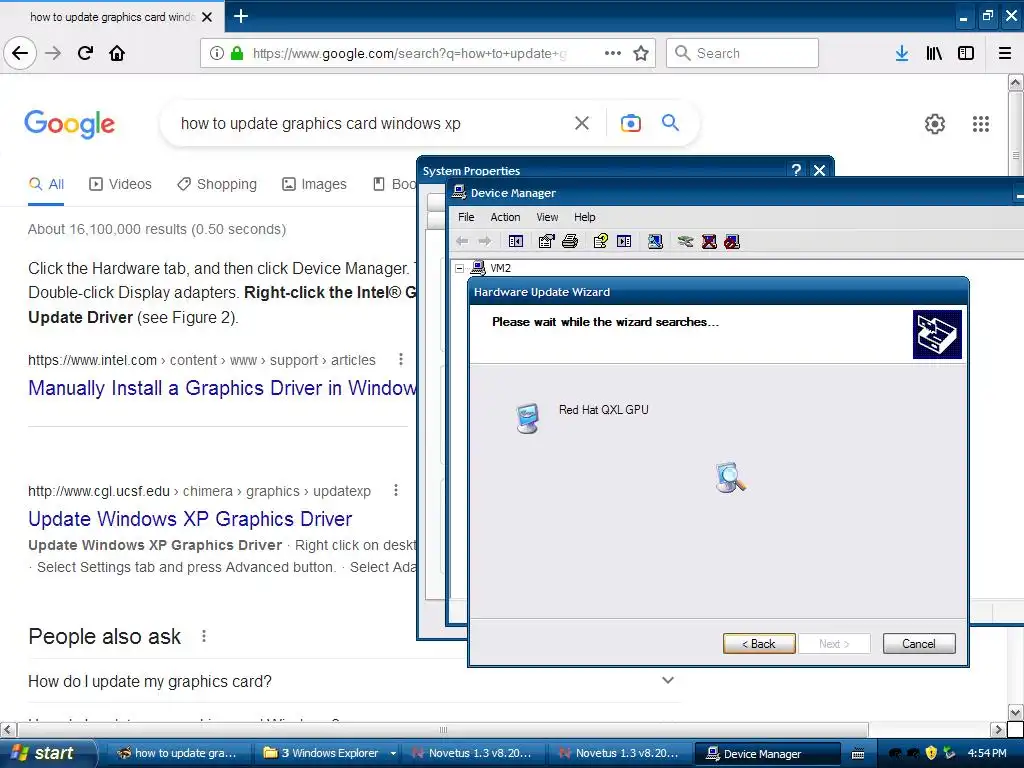Viewport: 1024px width, 768px height.
Task: Go to Firefox home page icon
Action: click(117, 53)
